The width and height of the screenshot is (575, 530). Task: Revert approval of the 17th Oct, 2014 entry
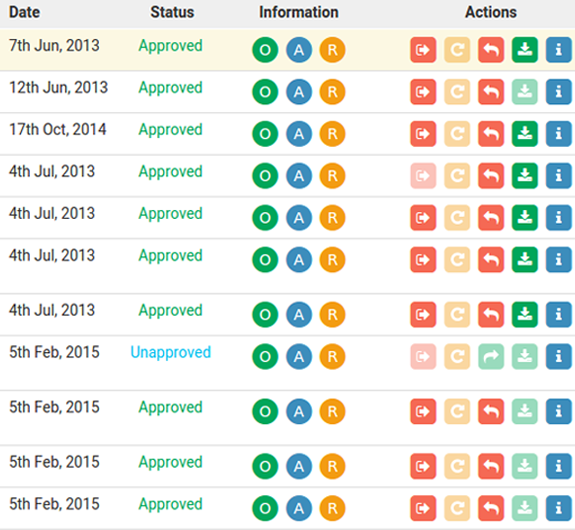491,134
